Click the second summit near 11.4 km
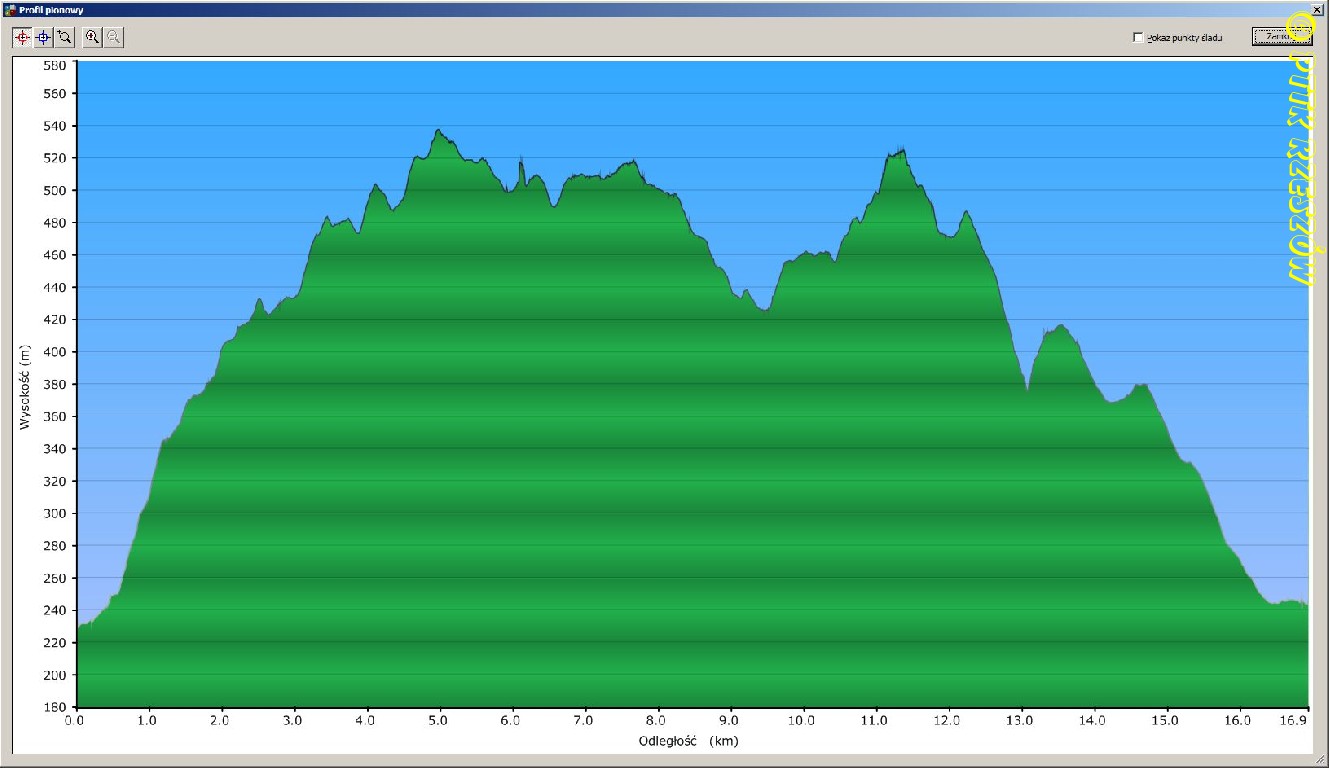The width and height of the screenshot is (1329, 768). pyautogui.click(x=902, y=152)
